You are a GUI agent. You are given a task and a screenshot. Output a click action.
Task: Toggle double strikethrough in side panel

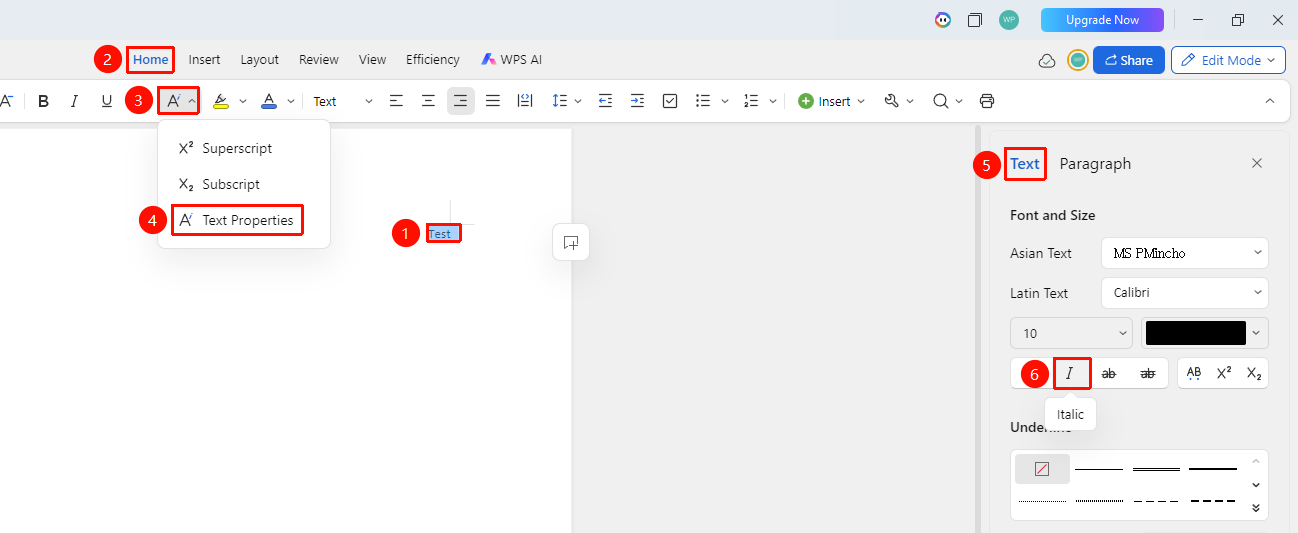(x=1148, y=373)
